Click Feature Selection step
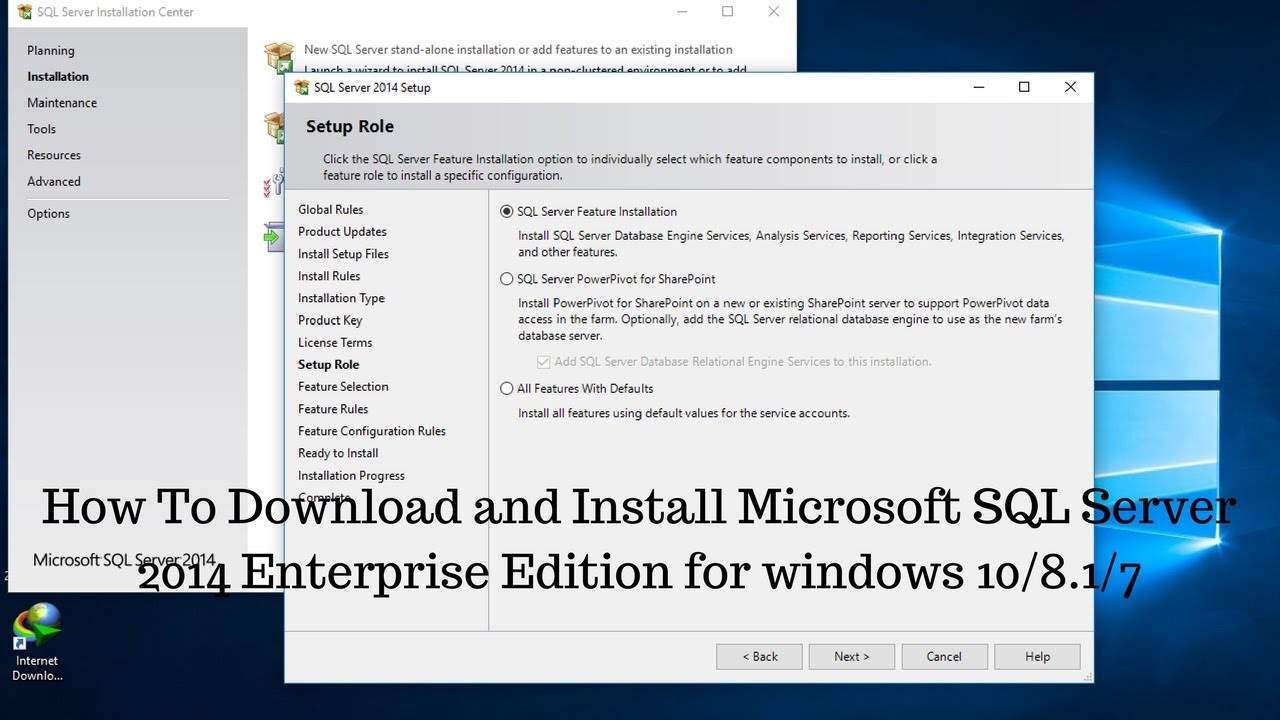Screen dimensions: 1280x720 click(x=343, y=386)
